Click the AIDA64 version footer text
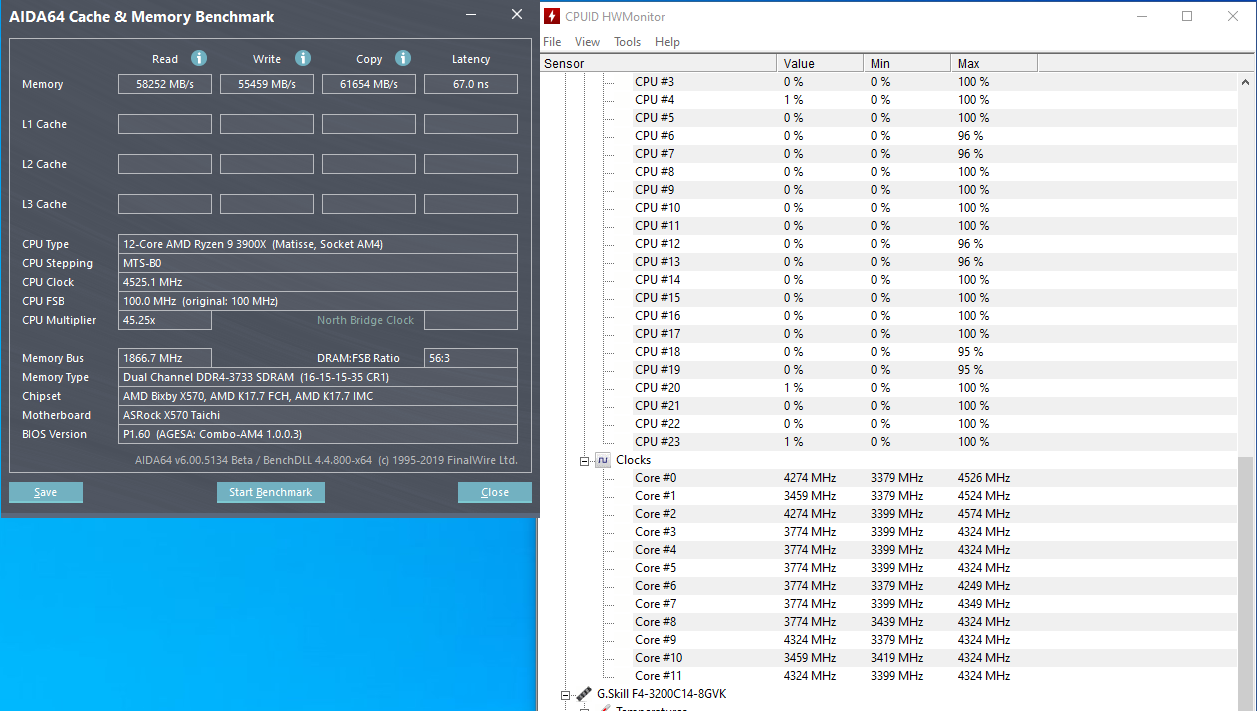1257x711 pixels. 326,460
